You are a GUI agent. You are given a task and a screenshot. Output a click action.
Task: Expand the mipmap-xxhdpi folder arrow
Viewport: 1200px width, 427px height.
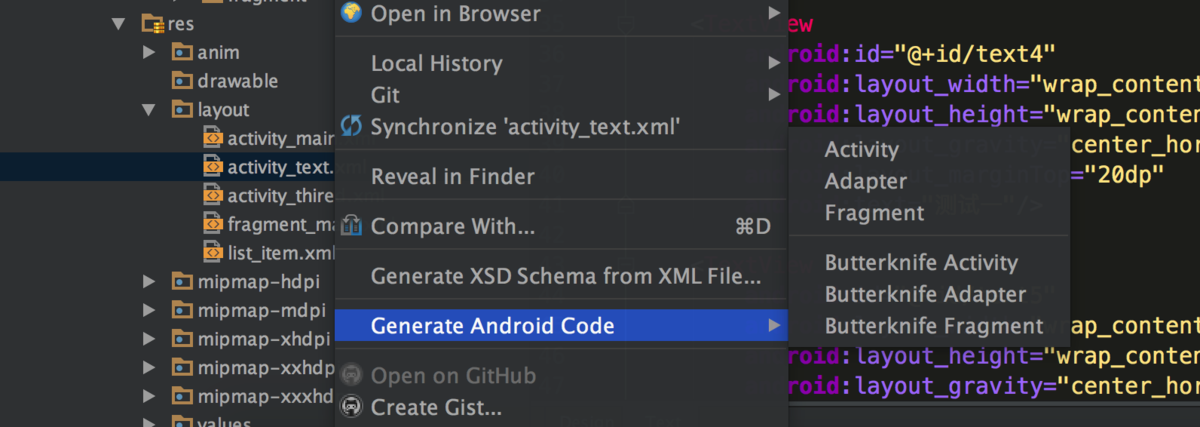pyautogui.click(x=150, y=367)
